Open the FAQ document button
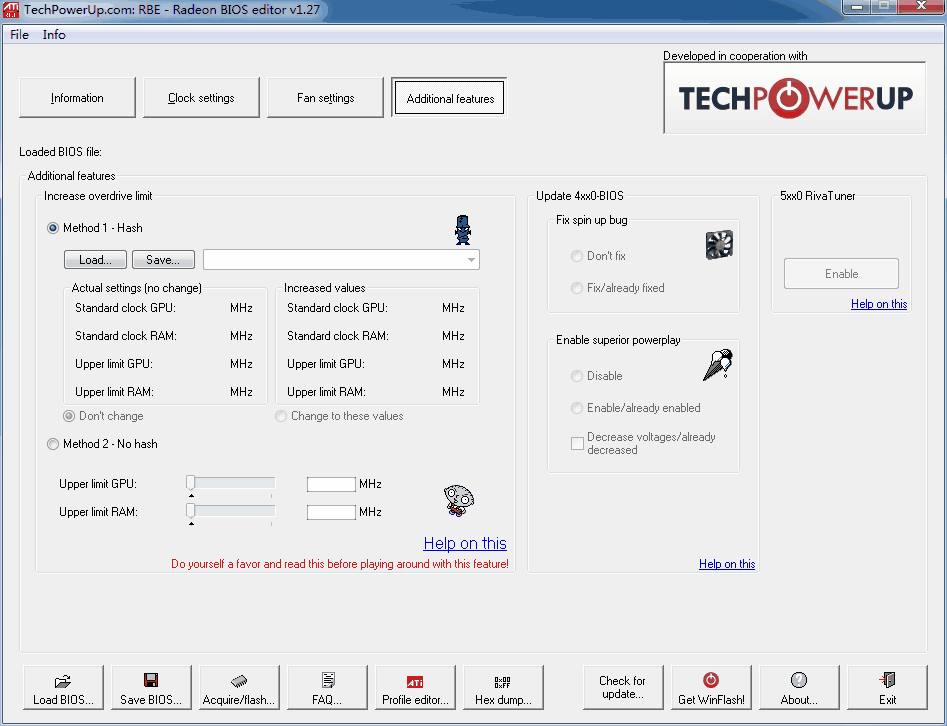 327,688
